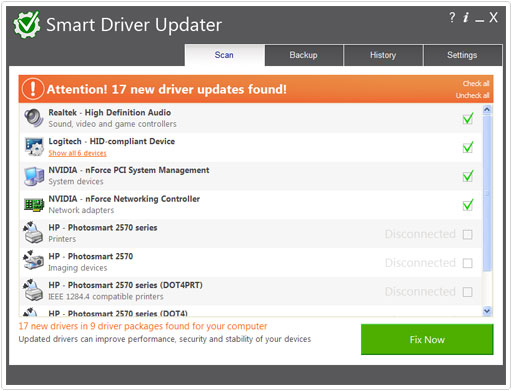512x391 pixels.
Task: Open help via the question mark icon
Action: (452, 17)
